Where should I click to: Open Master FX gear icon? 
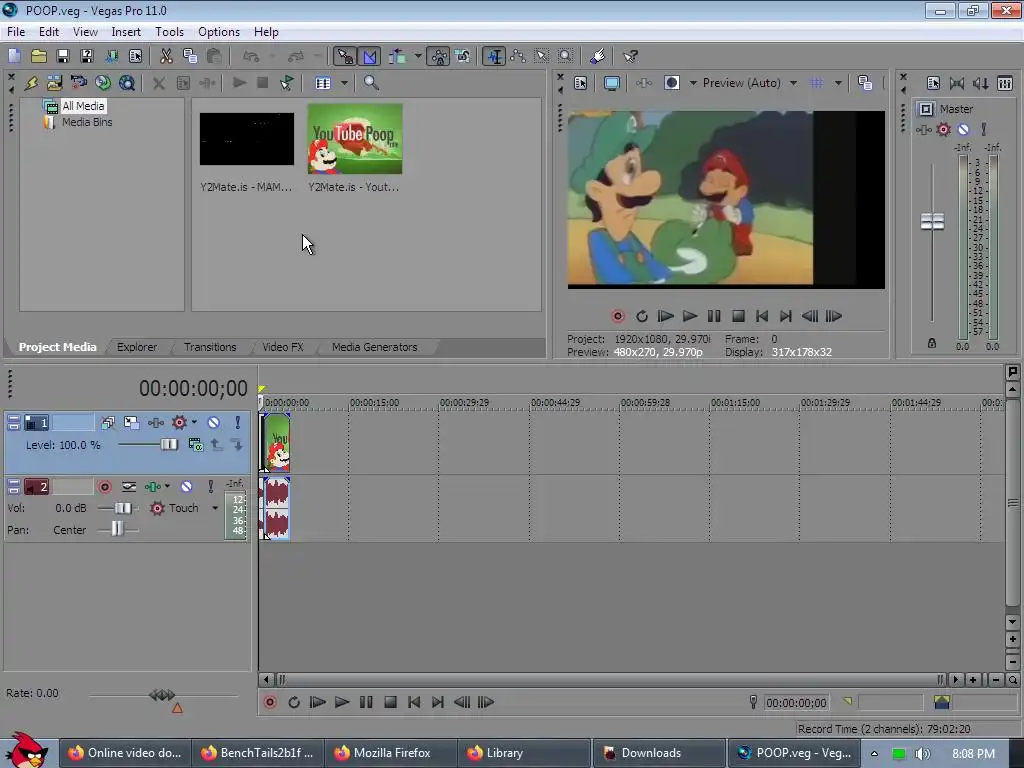point(944,129)
